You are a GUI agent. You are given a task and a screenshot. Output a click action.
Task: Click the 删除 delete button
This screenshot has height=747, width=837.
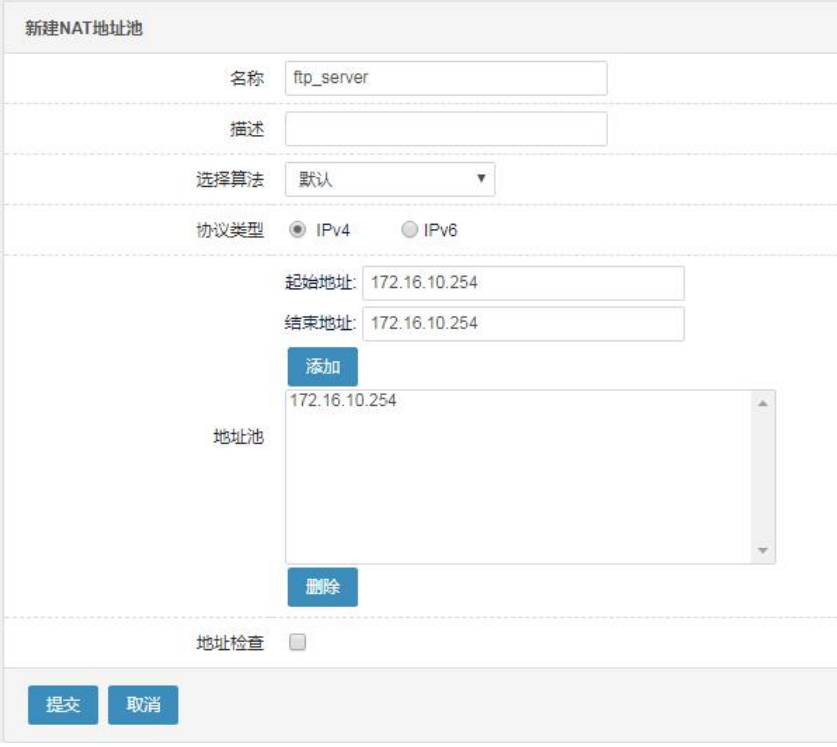coord(322,587)
